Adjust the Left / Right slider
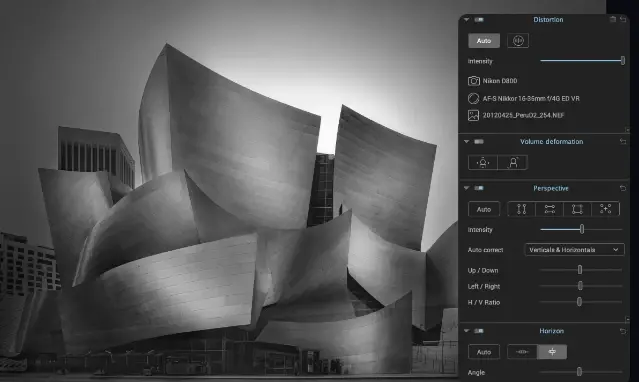The image size is (639, 382). (580, 286)
